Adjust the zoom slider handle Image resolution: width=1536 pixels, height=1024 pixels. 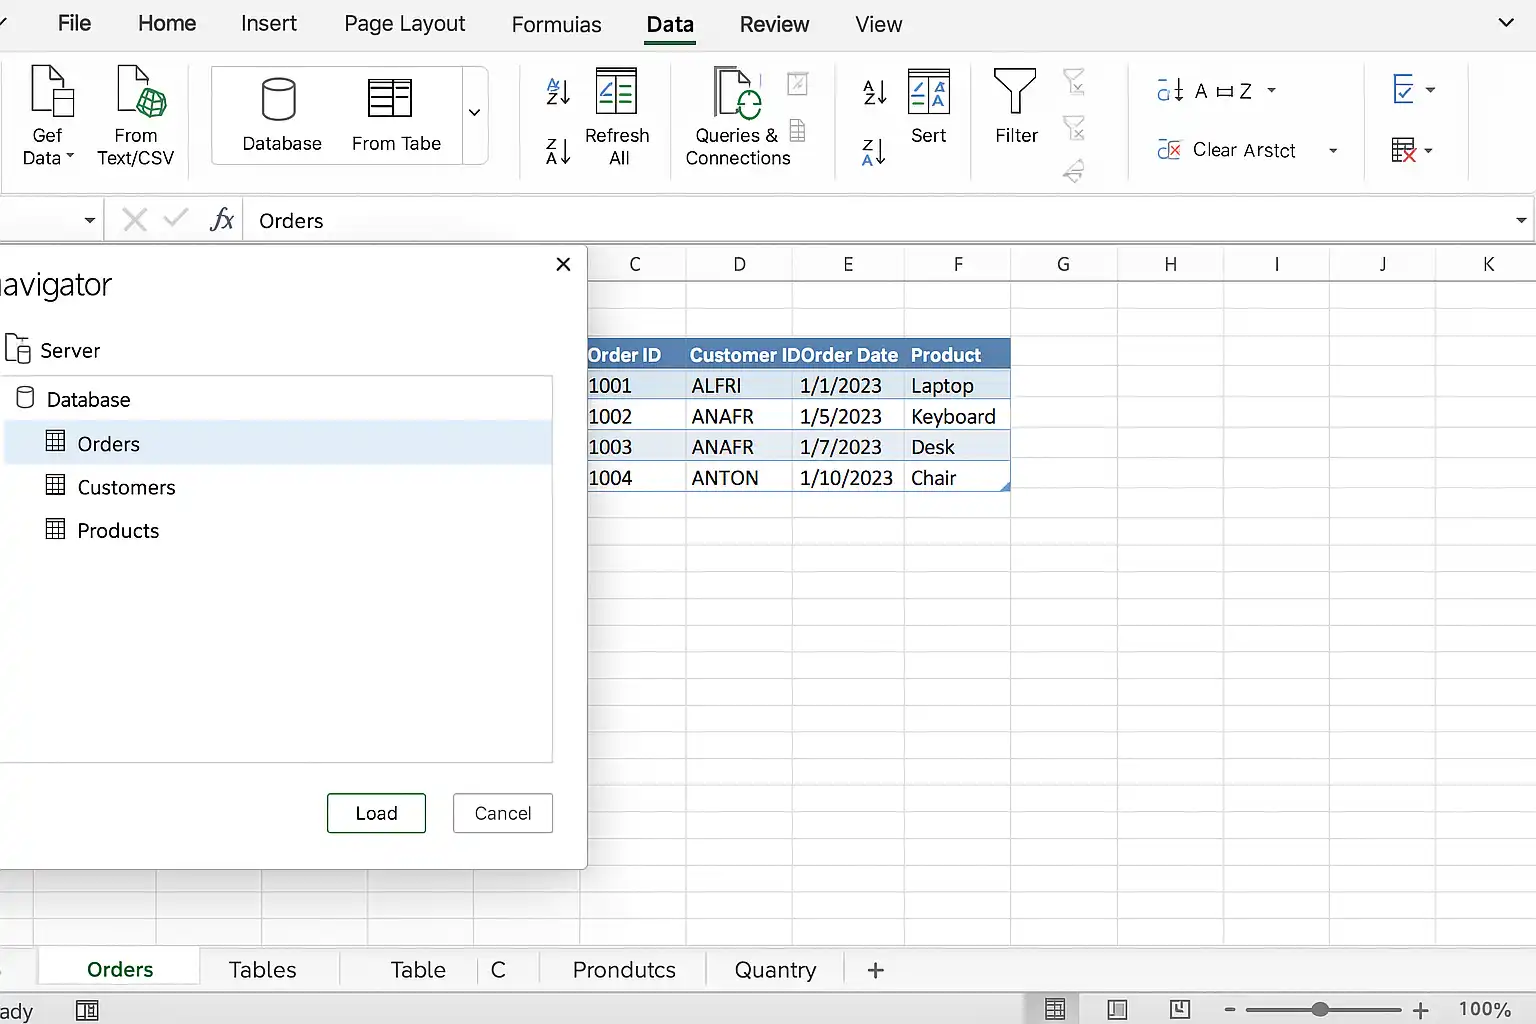[x=1320, y=1009]
